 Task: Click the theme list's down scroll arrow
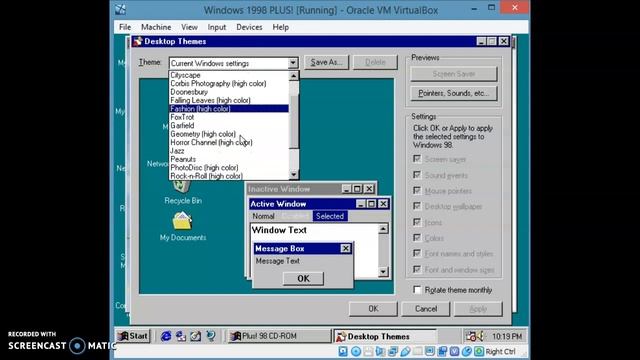pos(293,175)
